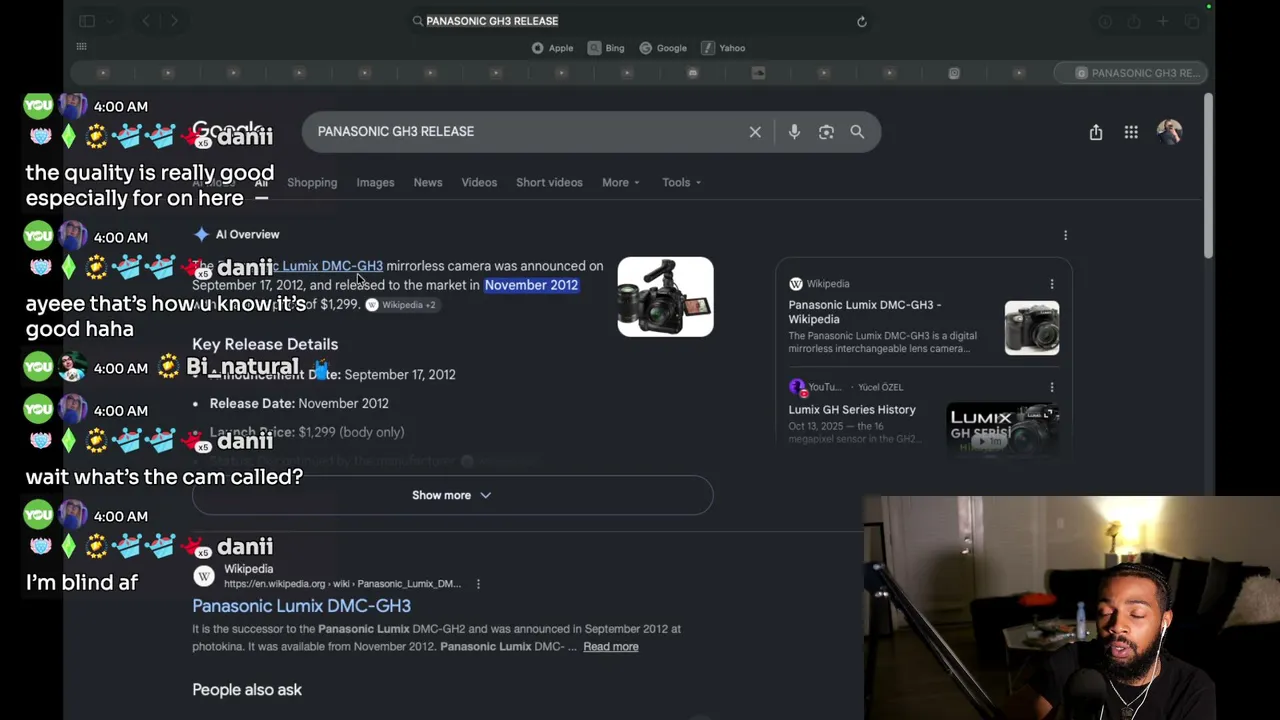This screenshot has width=1280, height=720.
Task: Open three-dot menu on Wikipedia source card
Action: [x=1052, y=284]
